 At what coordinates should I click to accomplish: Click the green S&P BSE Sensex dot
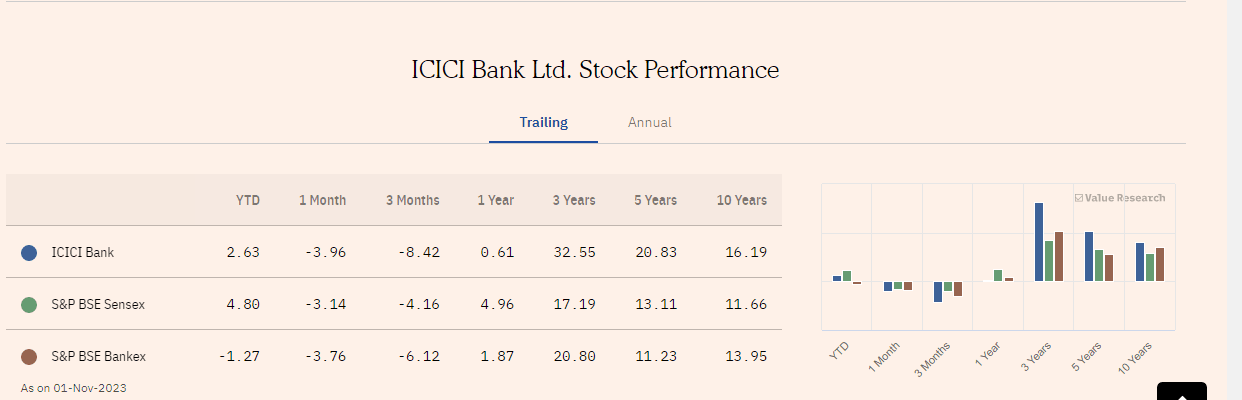coord(29,304)
